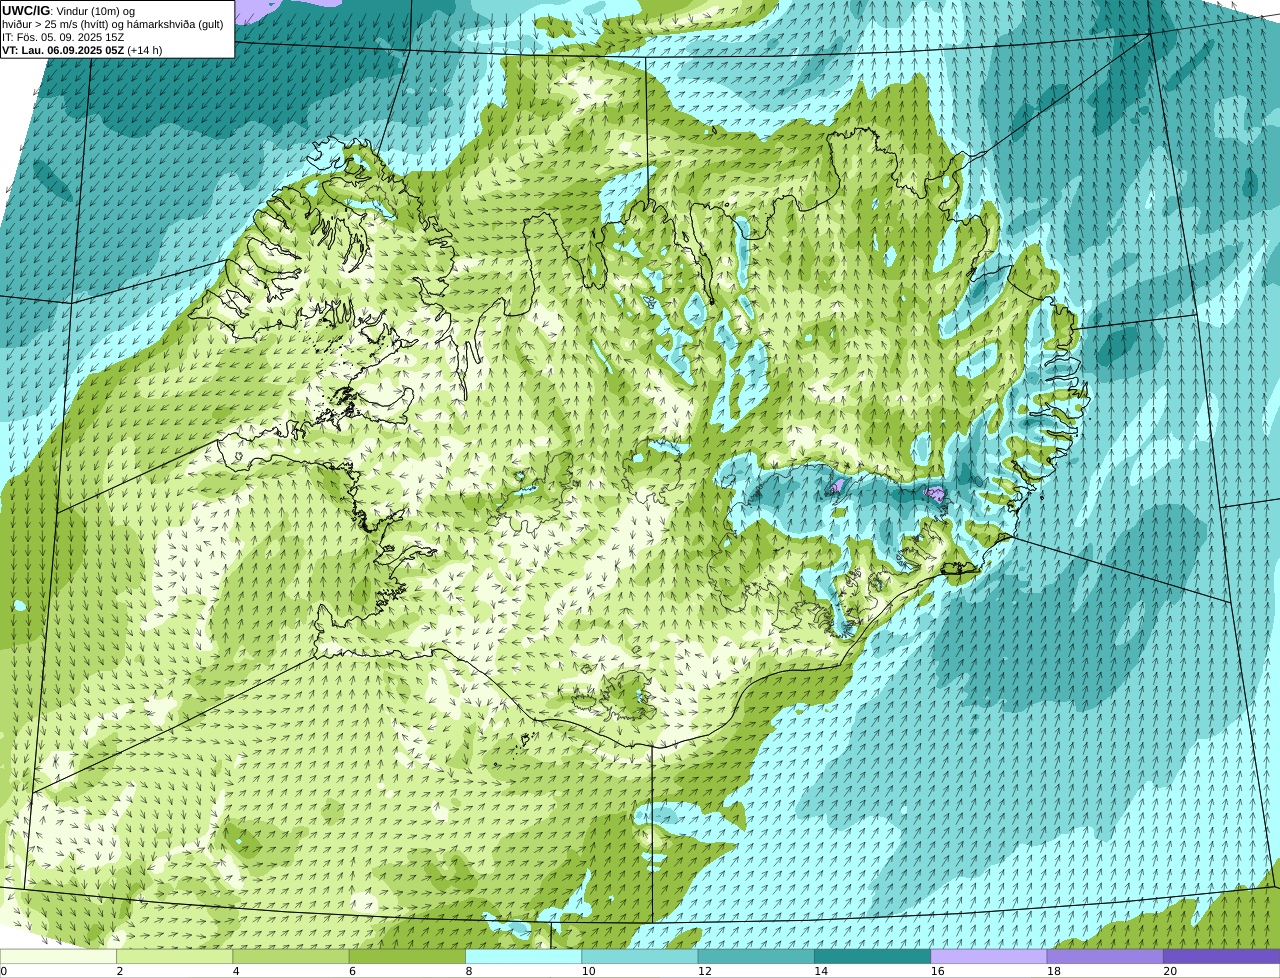Click the "10" legend scale label
Viewport: 1280px width, 978px height.
point(588,971)
